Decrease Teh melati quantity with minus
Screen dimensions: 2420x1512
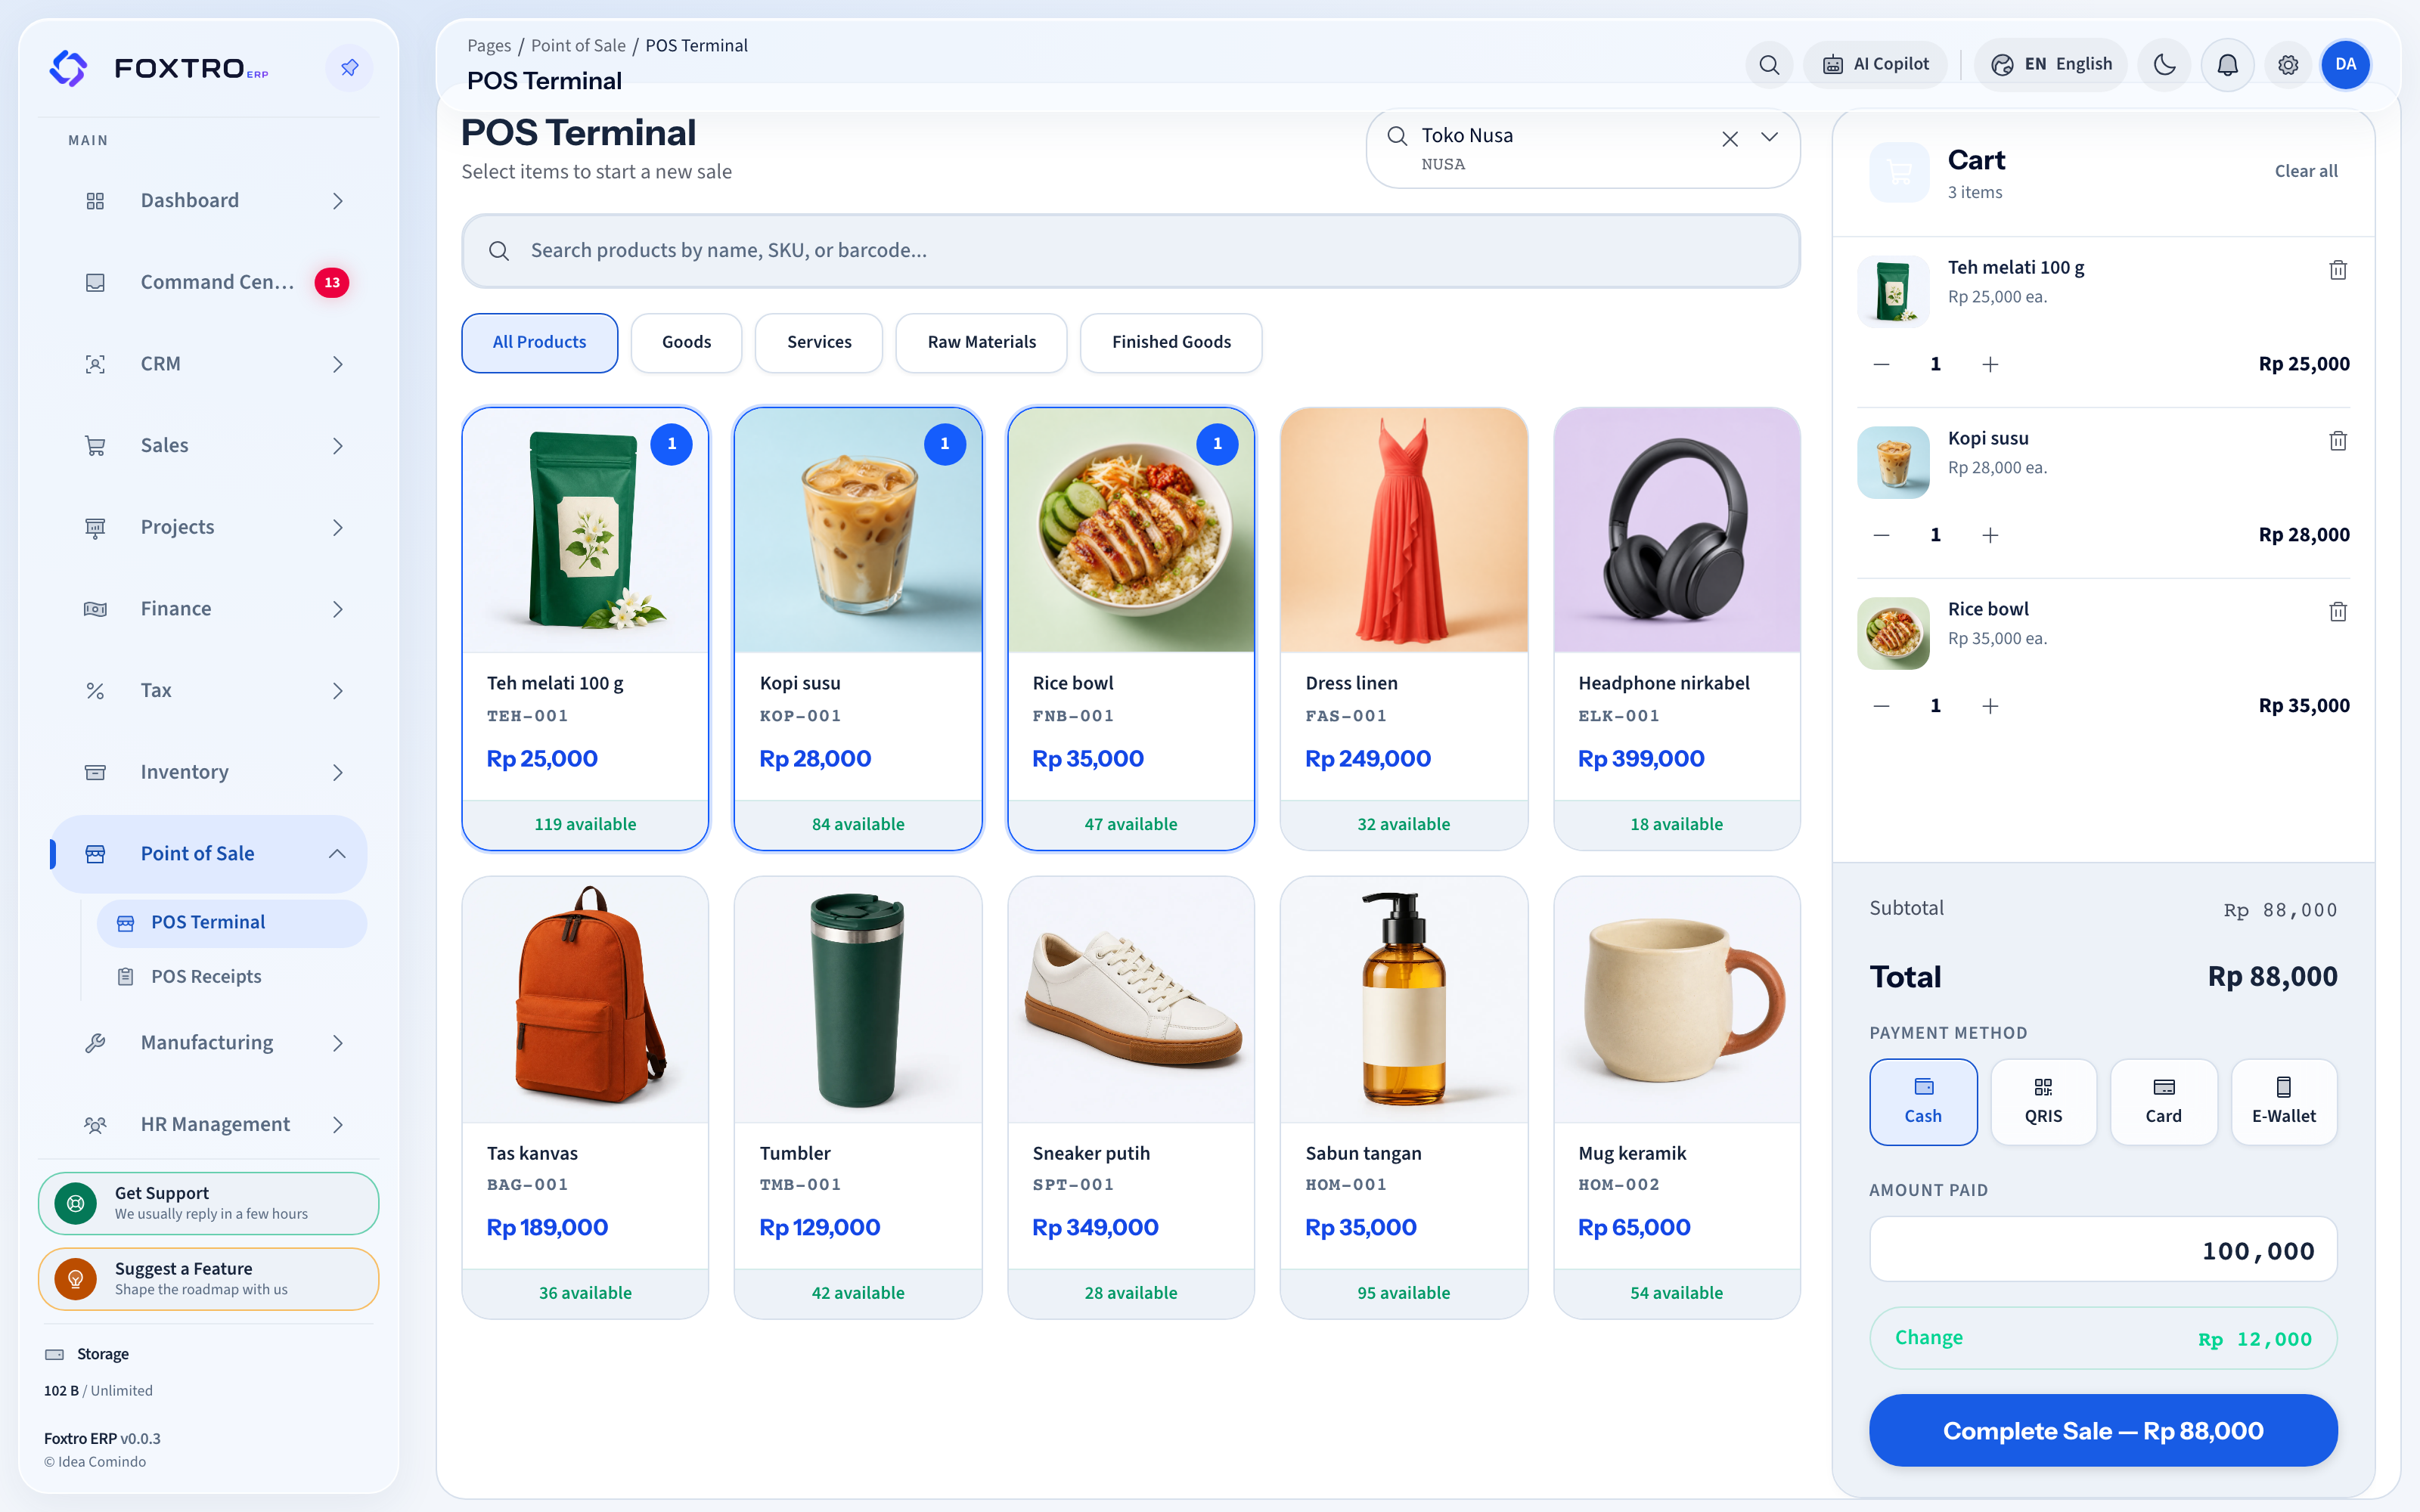click(x=1881, y=365)
